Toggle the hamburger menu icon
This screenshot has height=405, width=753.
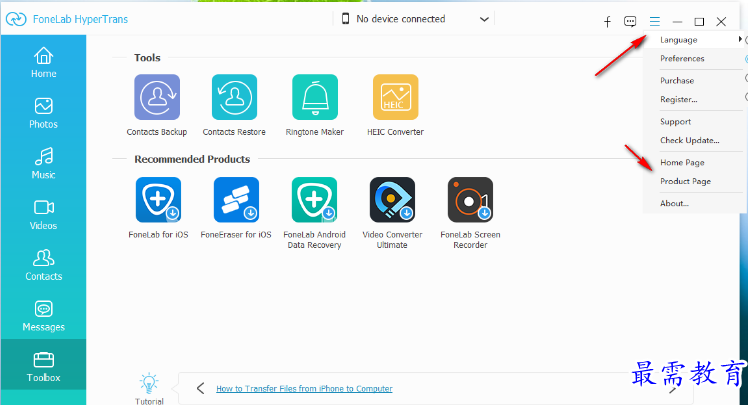[655, 22]
